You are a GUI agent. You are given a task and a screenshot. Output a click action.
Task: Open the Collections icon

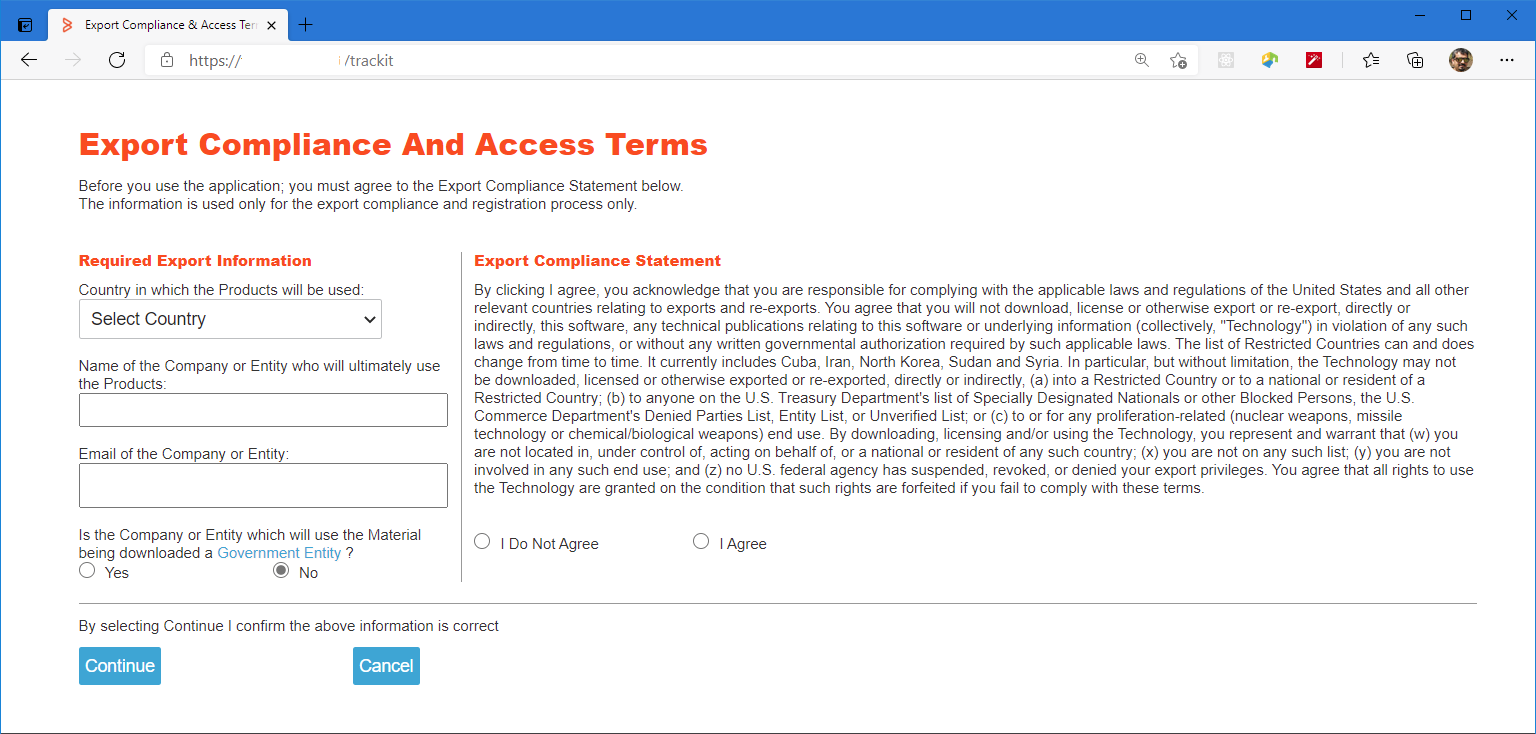coord(1415,60)
